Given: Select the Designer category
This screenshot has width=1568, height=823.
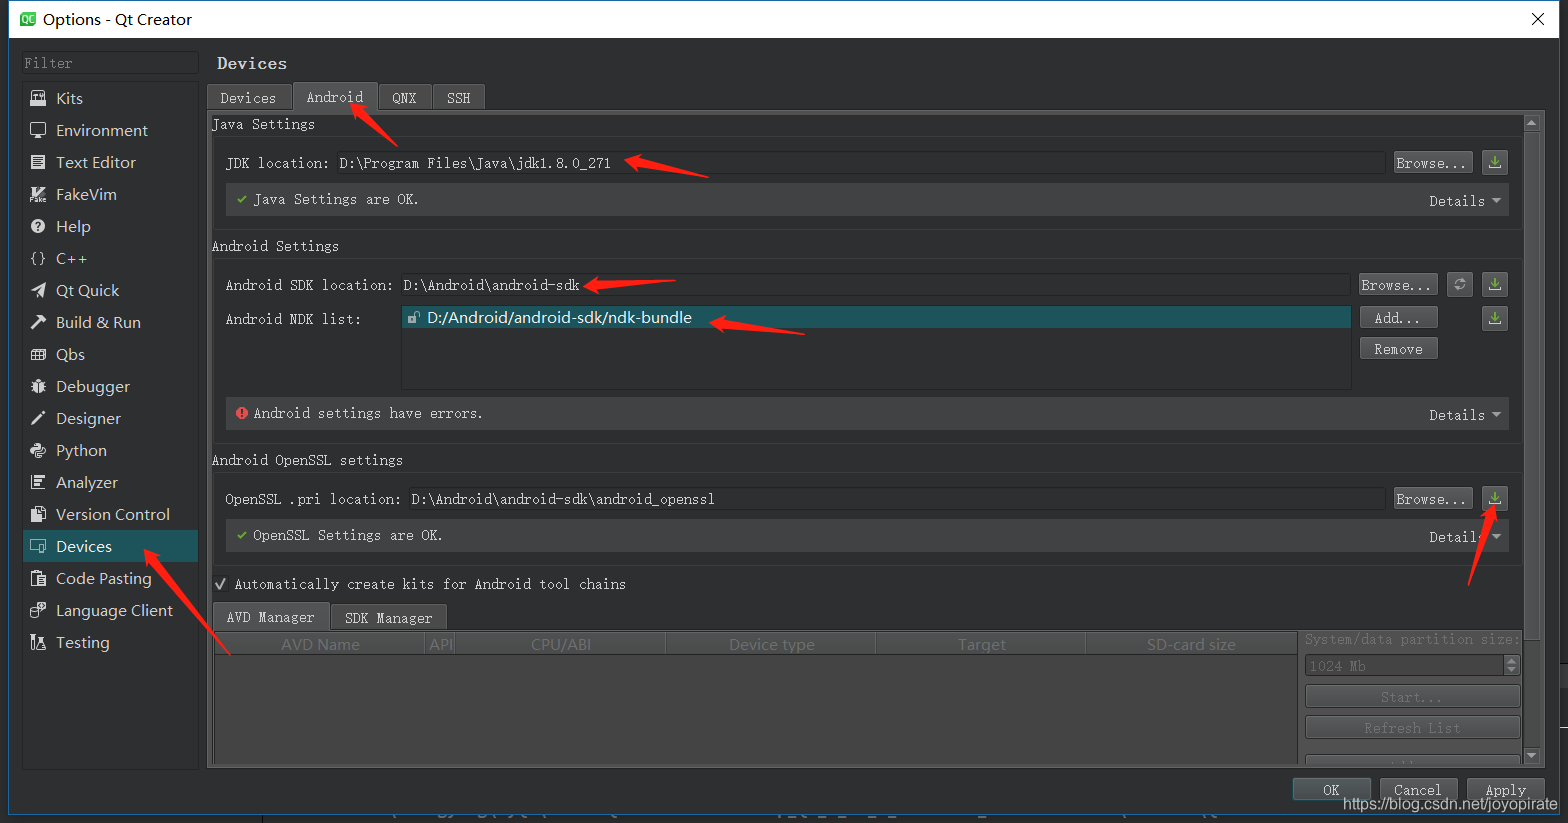Looking at the screenshot, I should point(110,418).
